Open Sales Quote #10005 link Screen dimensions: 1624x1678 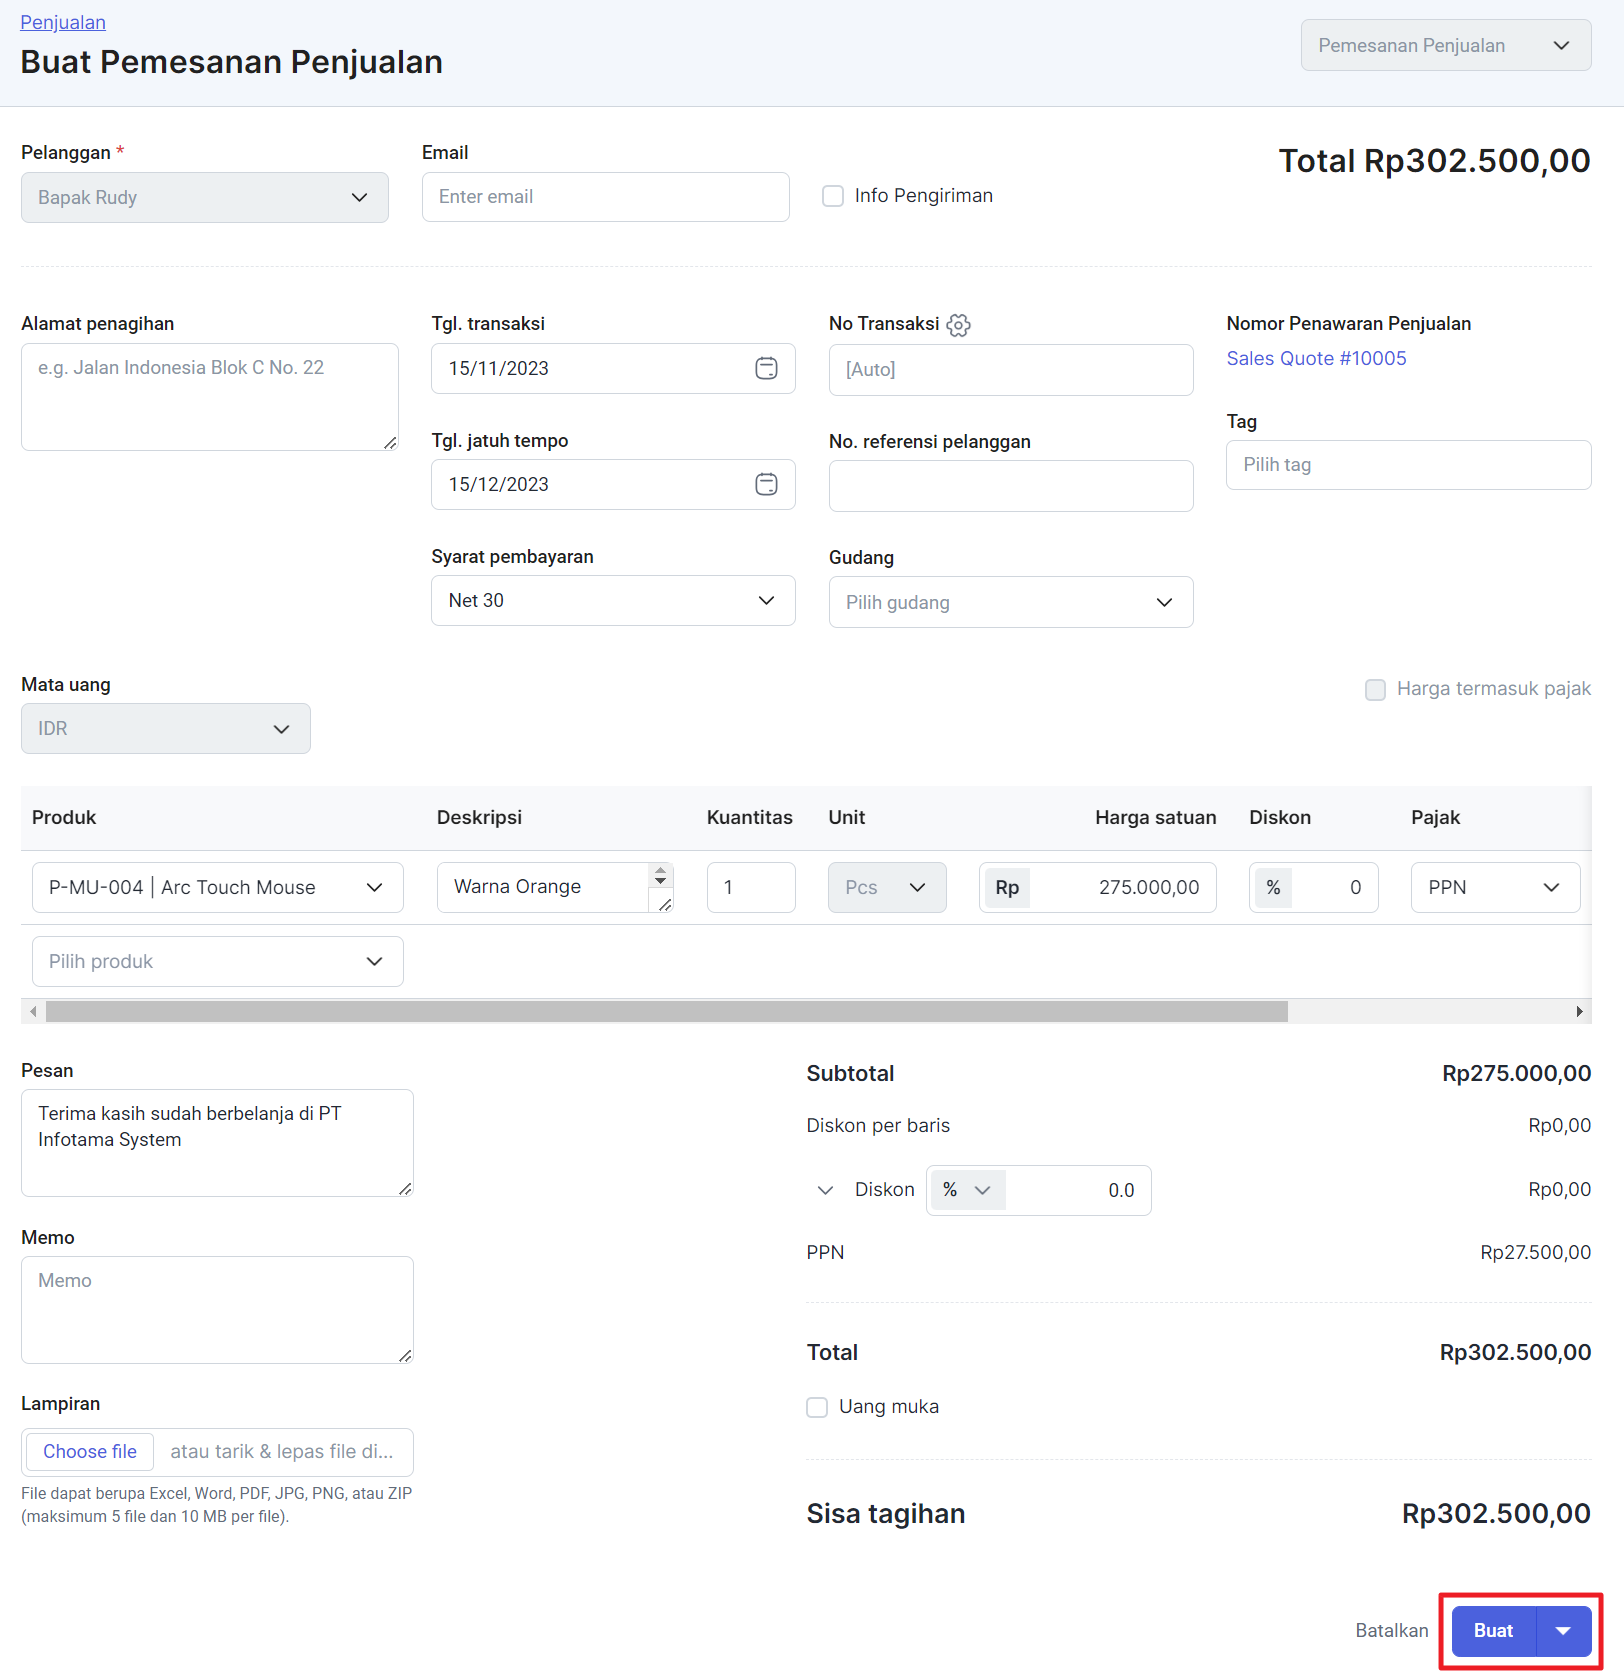(1316, 358)
